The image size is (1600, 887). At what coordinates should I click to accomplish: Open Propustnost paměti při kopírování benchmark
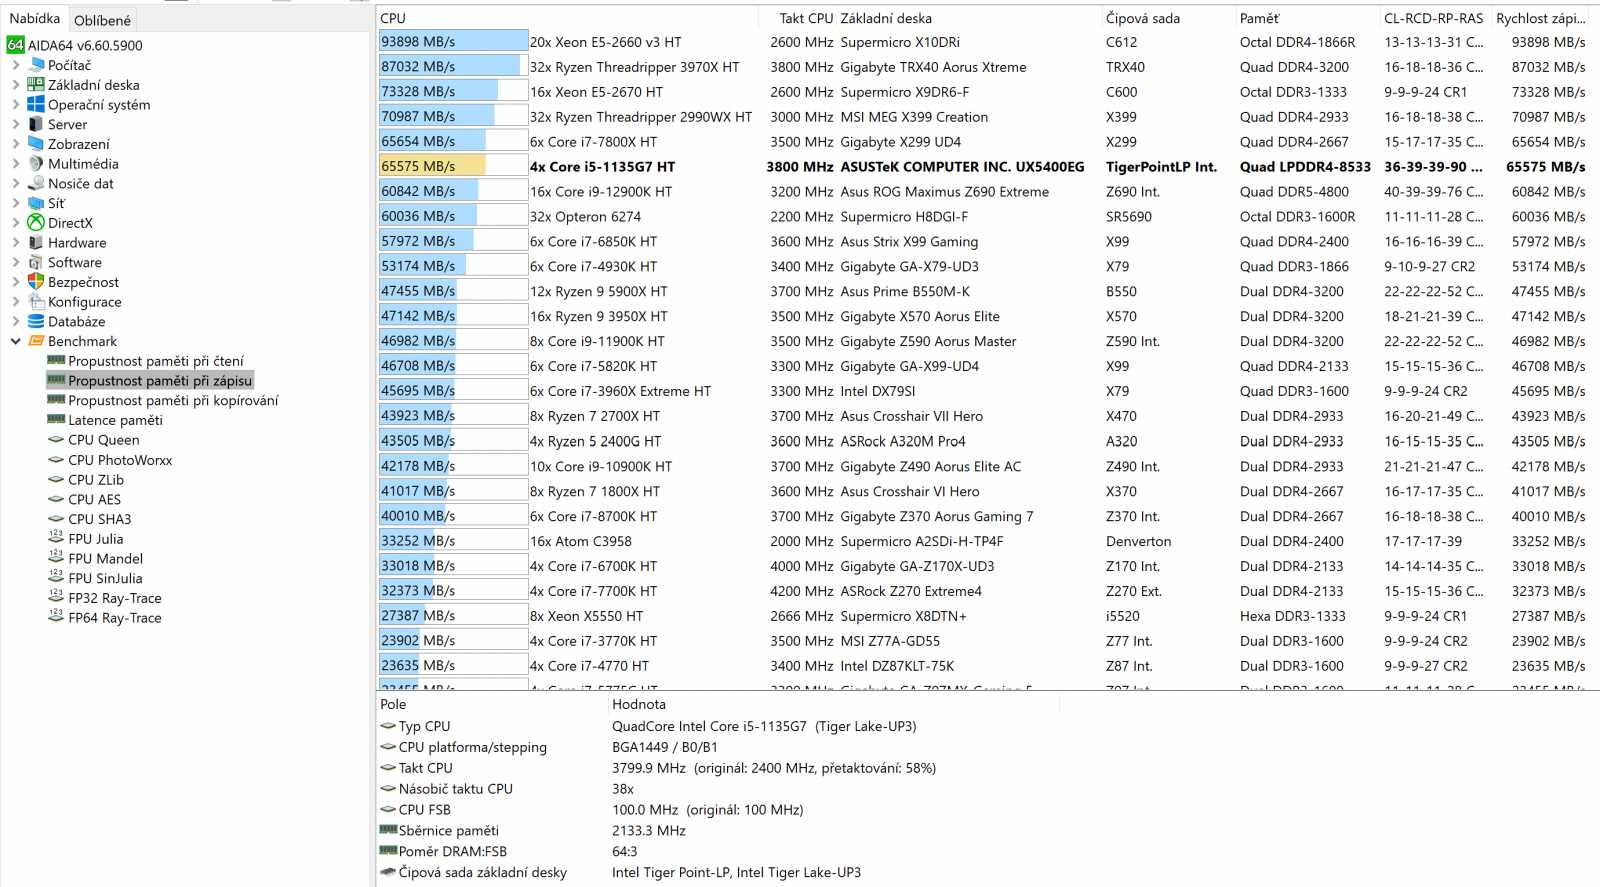[x=173, y=400]
